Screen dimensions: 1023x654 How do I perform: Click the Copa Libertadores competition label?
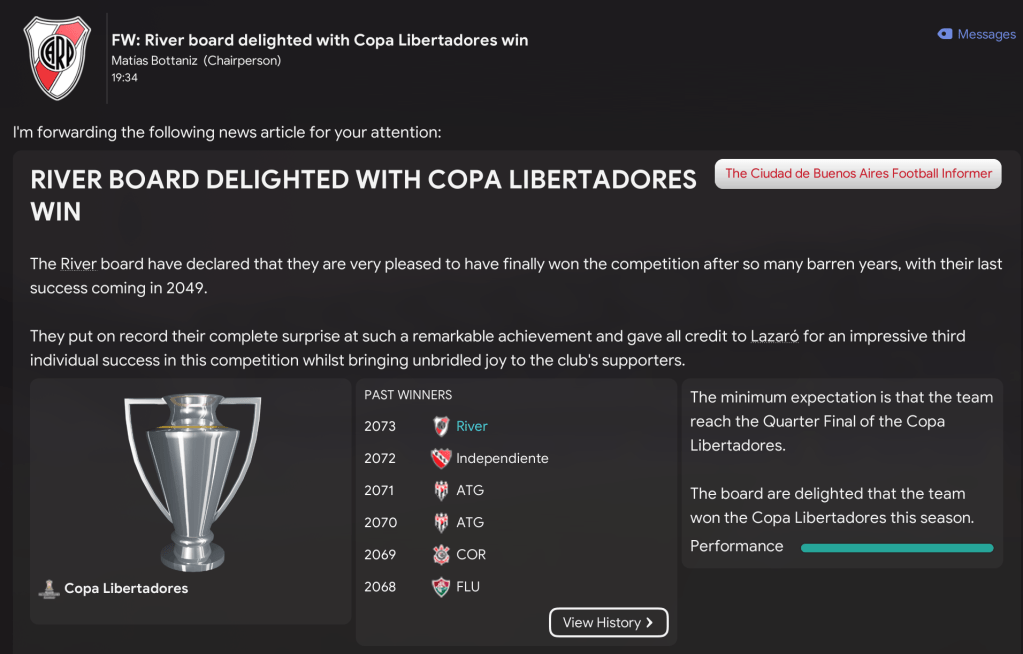click(126, 589)
